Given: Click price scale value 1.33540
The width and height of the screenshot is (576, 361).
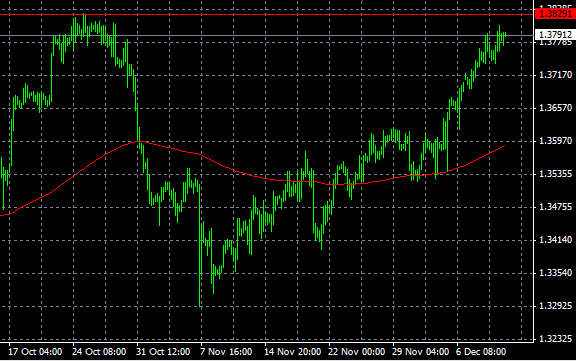Looking at the screenshot, I should point(555,273).
